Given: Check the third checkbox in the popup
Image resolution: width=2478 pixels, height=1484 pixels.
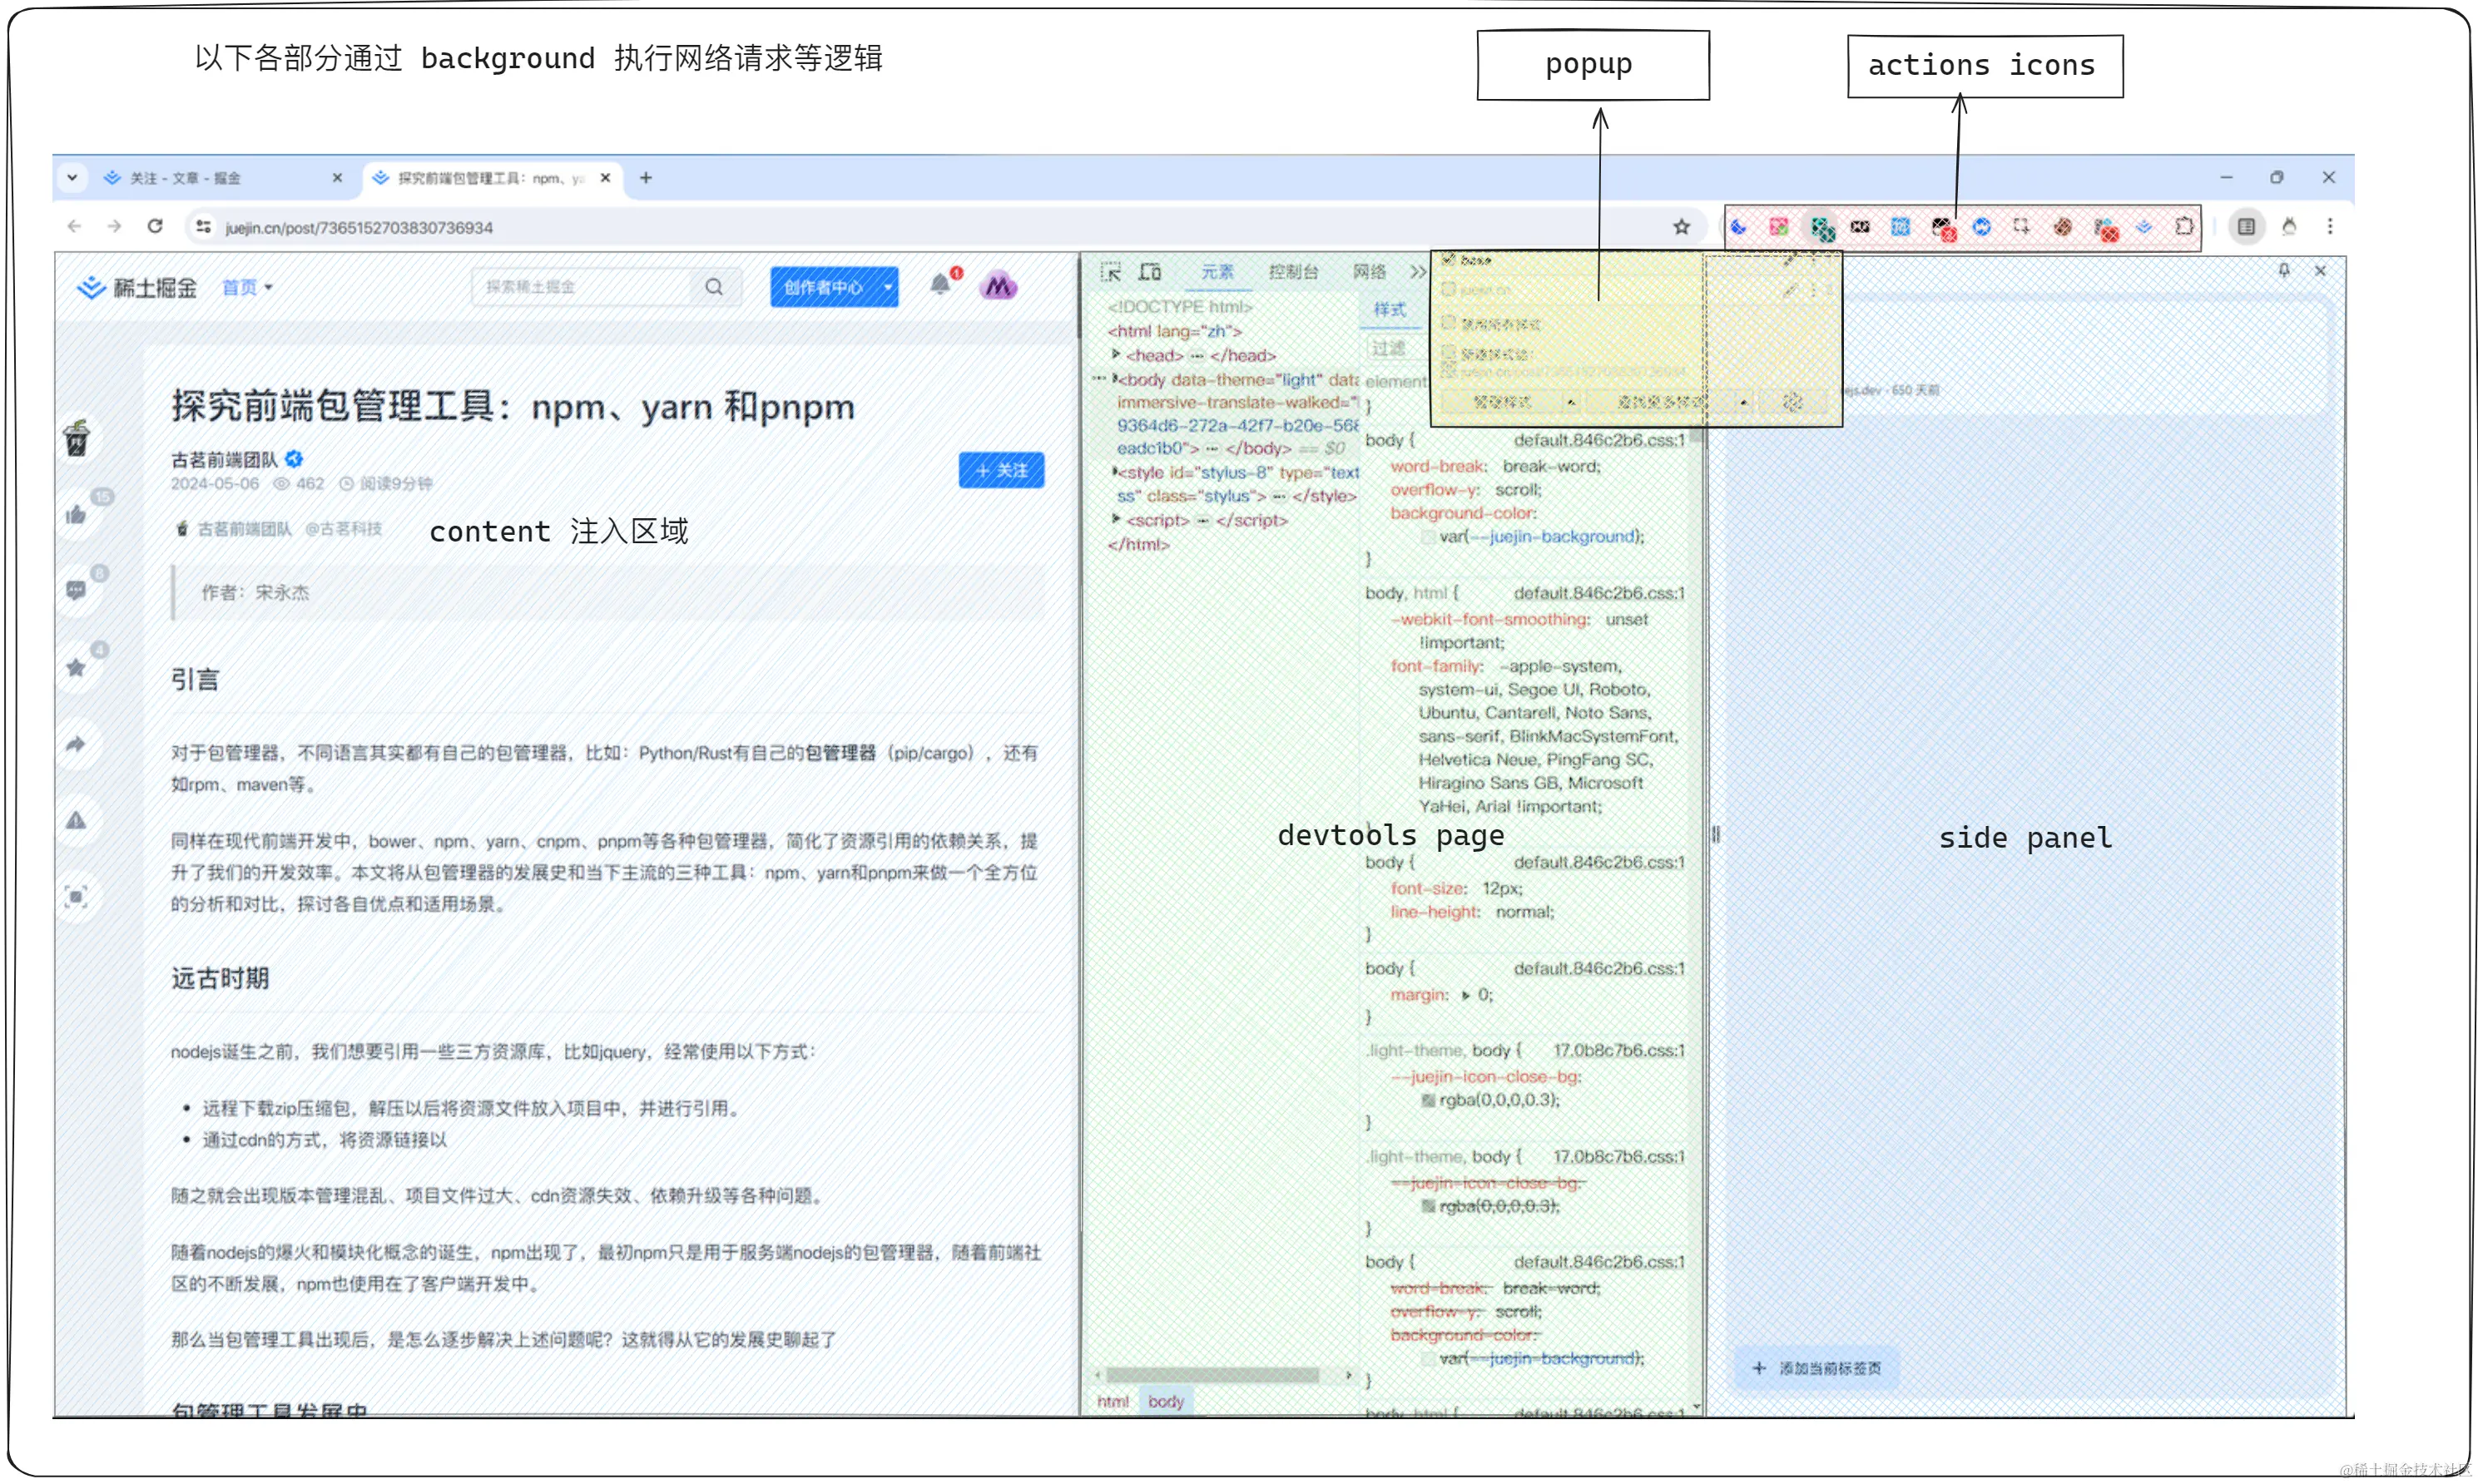Looking at the screenshot, I should 1448,323.
